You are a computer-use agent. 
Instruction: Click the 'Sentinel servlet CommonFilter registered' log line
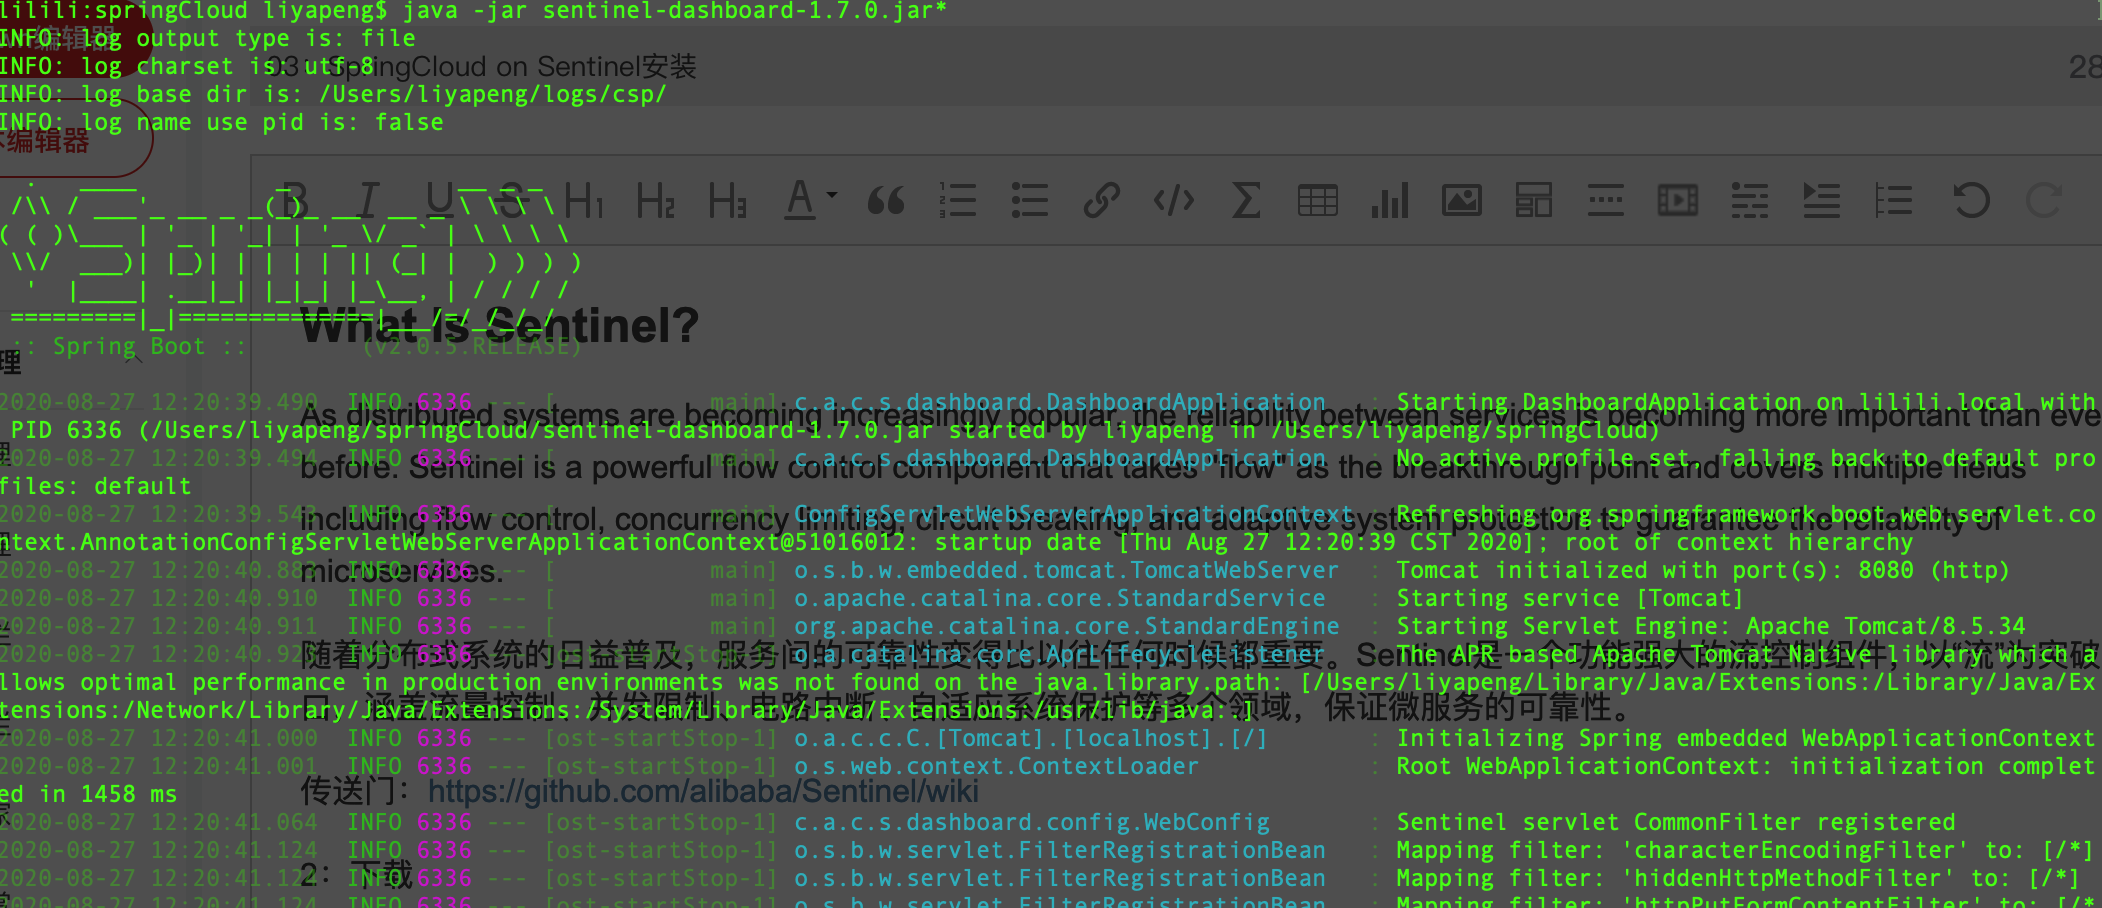tap(1676, 822)
